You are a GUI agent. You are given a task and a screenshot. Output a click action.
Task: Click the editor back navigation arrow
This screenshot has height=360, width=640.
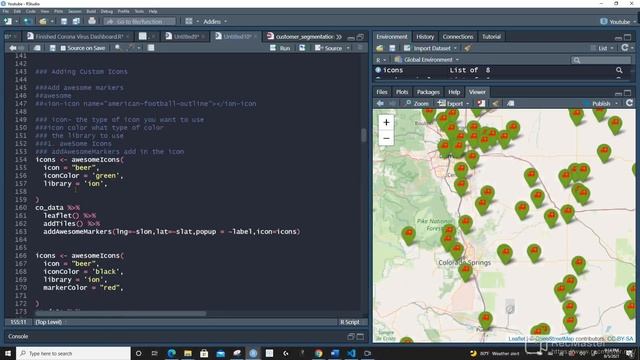point(13,48)
